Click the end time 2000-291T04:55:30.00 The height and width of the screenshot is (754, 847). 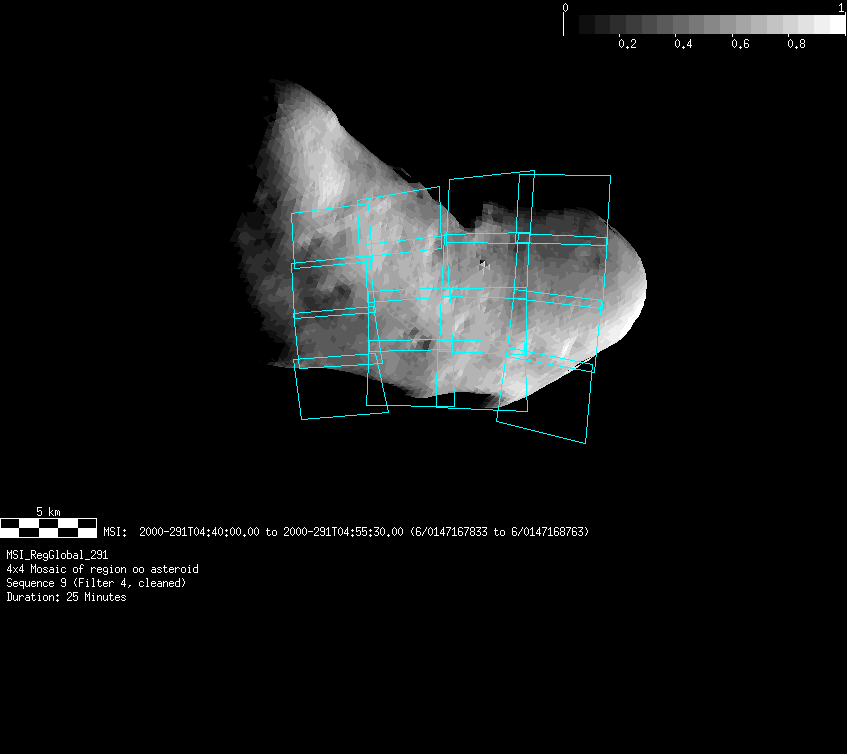343,532
